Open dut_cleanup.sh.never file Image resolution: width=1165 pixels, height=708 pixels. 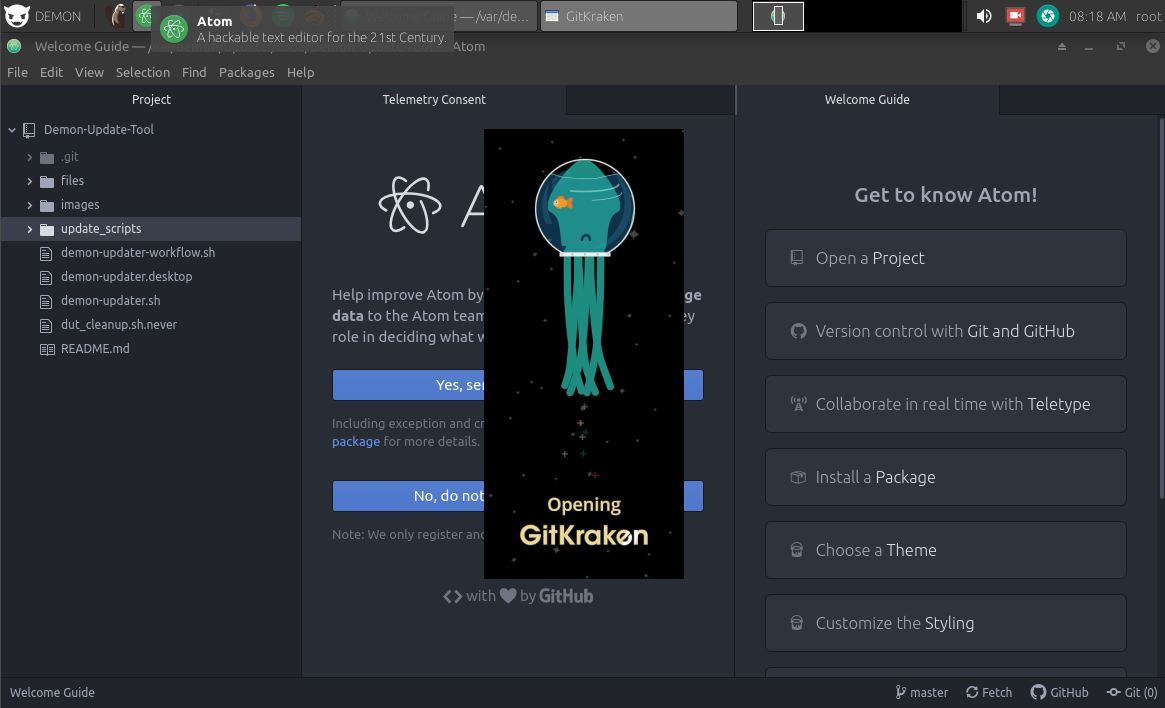coord(119,325)
